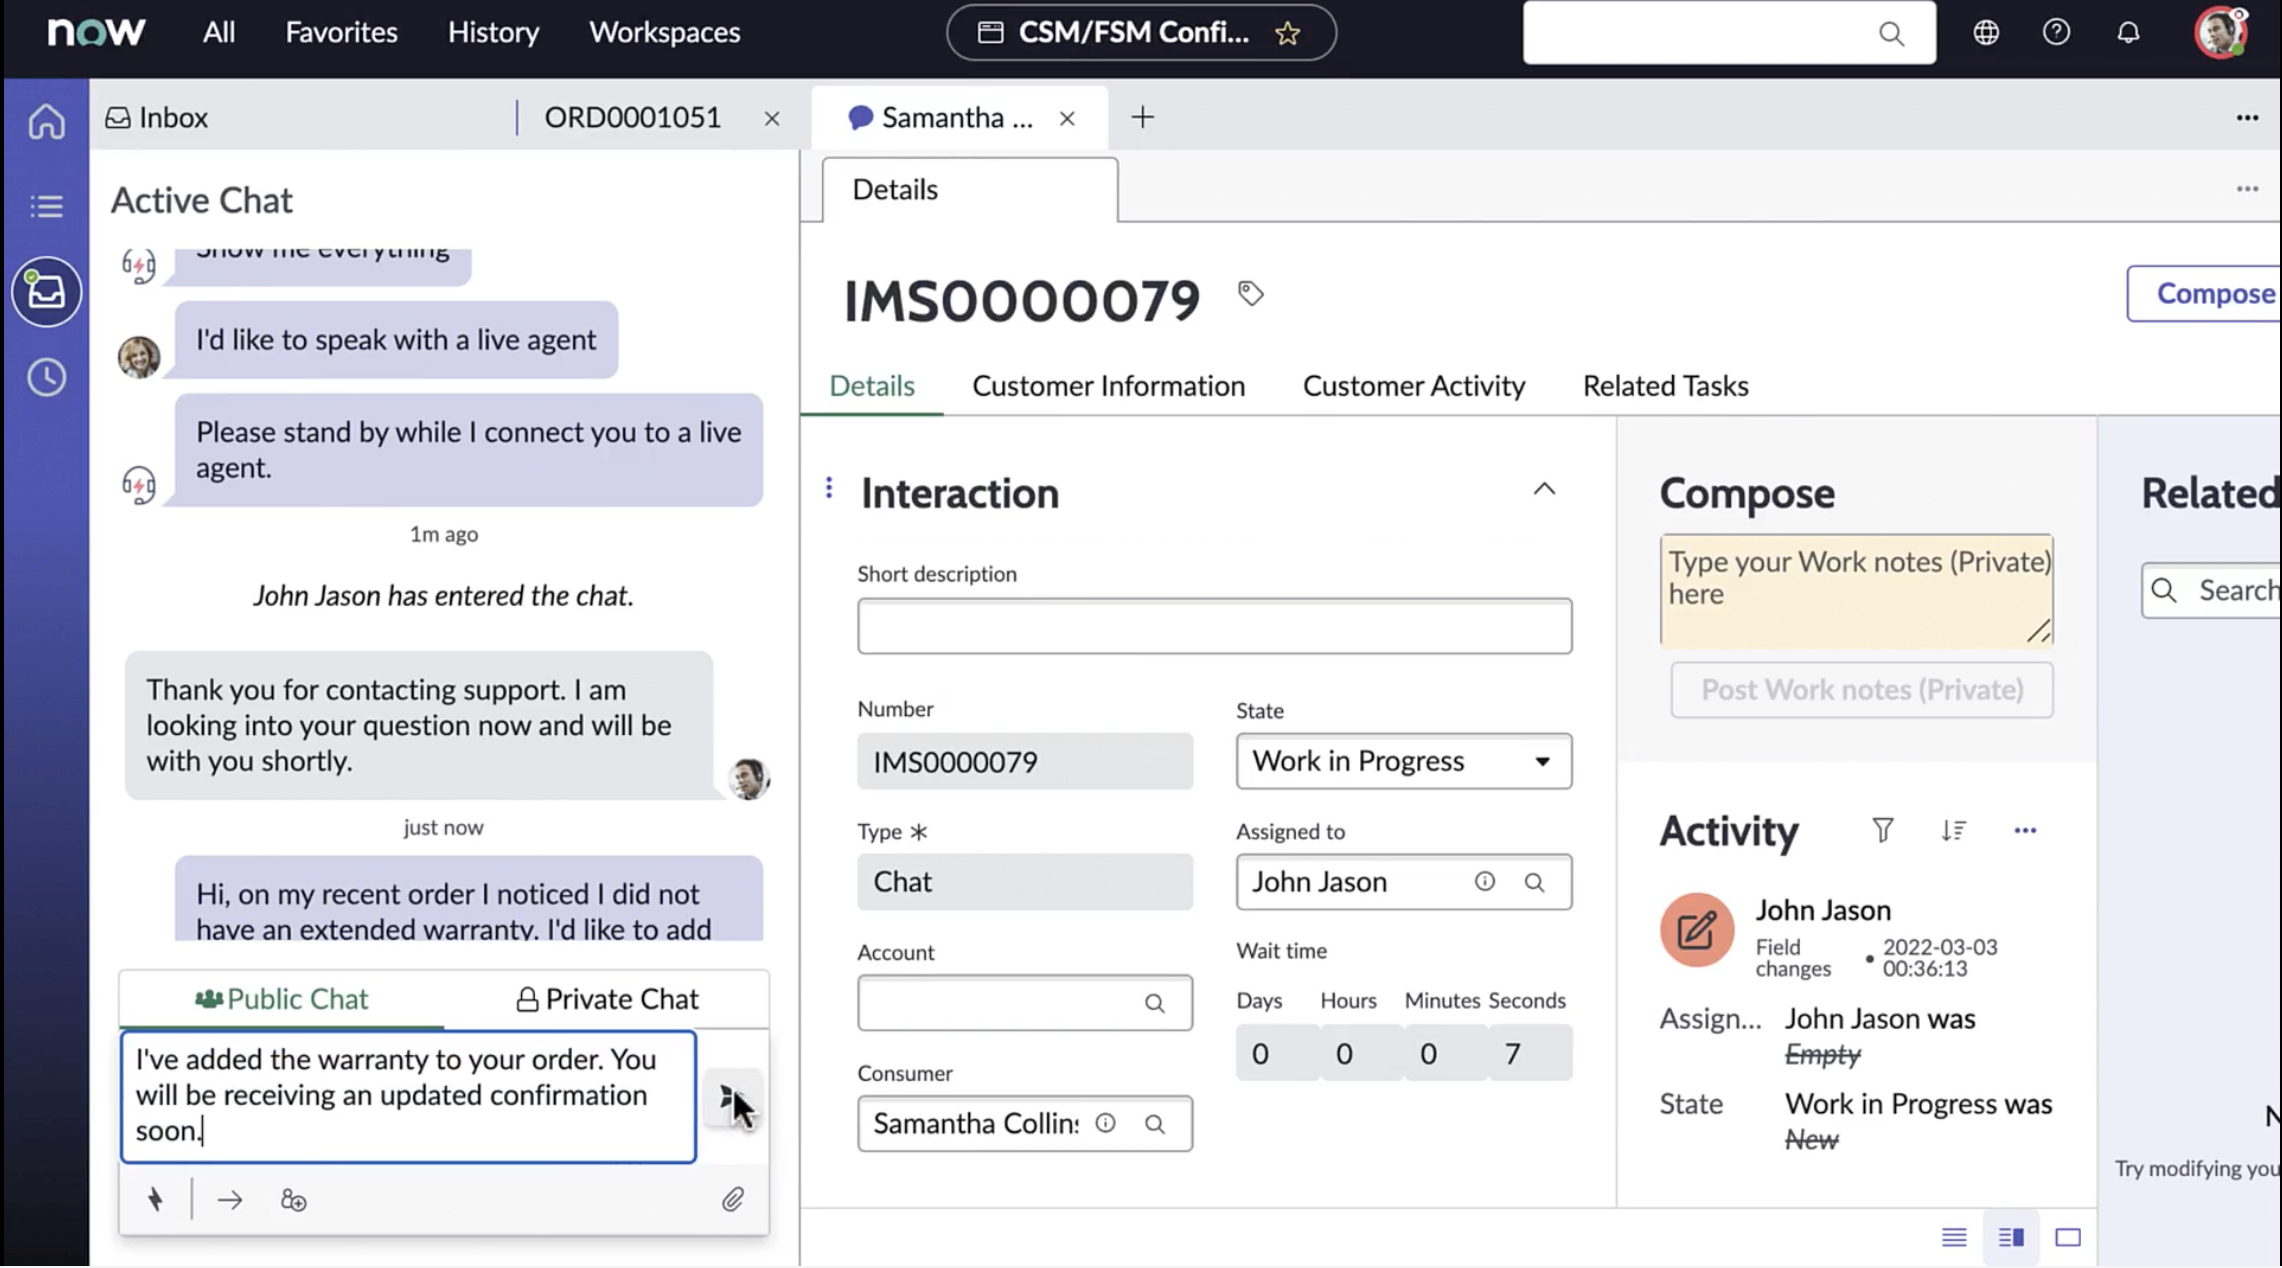2282x1268 pixels.
Task: Click the list menu sidebar icon
Action: click(x=46, y=206)
